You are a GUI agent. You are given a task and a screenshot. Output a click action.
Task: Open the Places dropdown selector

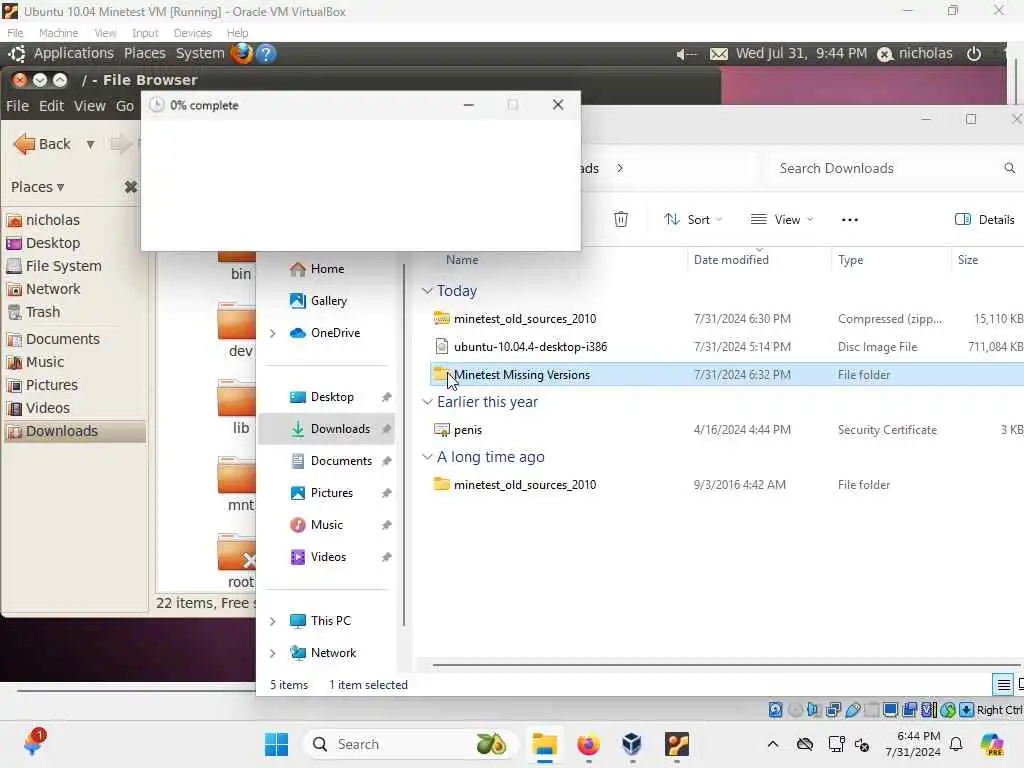coord(38,187)
